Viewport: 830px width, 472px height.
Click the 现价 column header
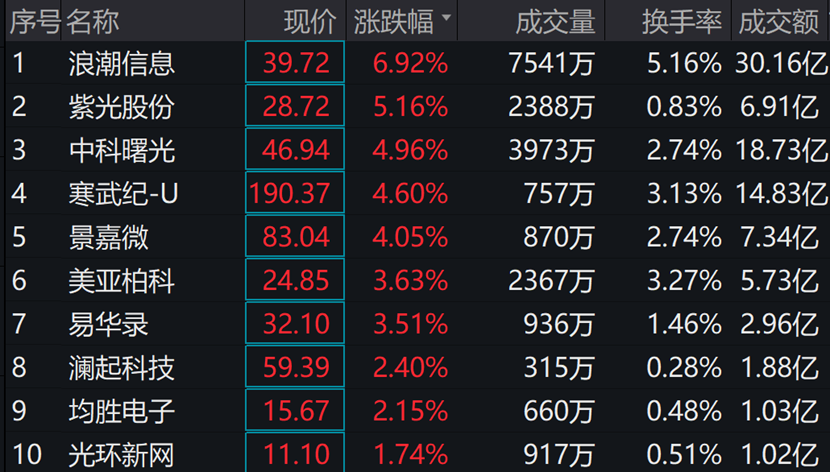(310, 22)
